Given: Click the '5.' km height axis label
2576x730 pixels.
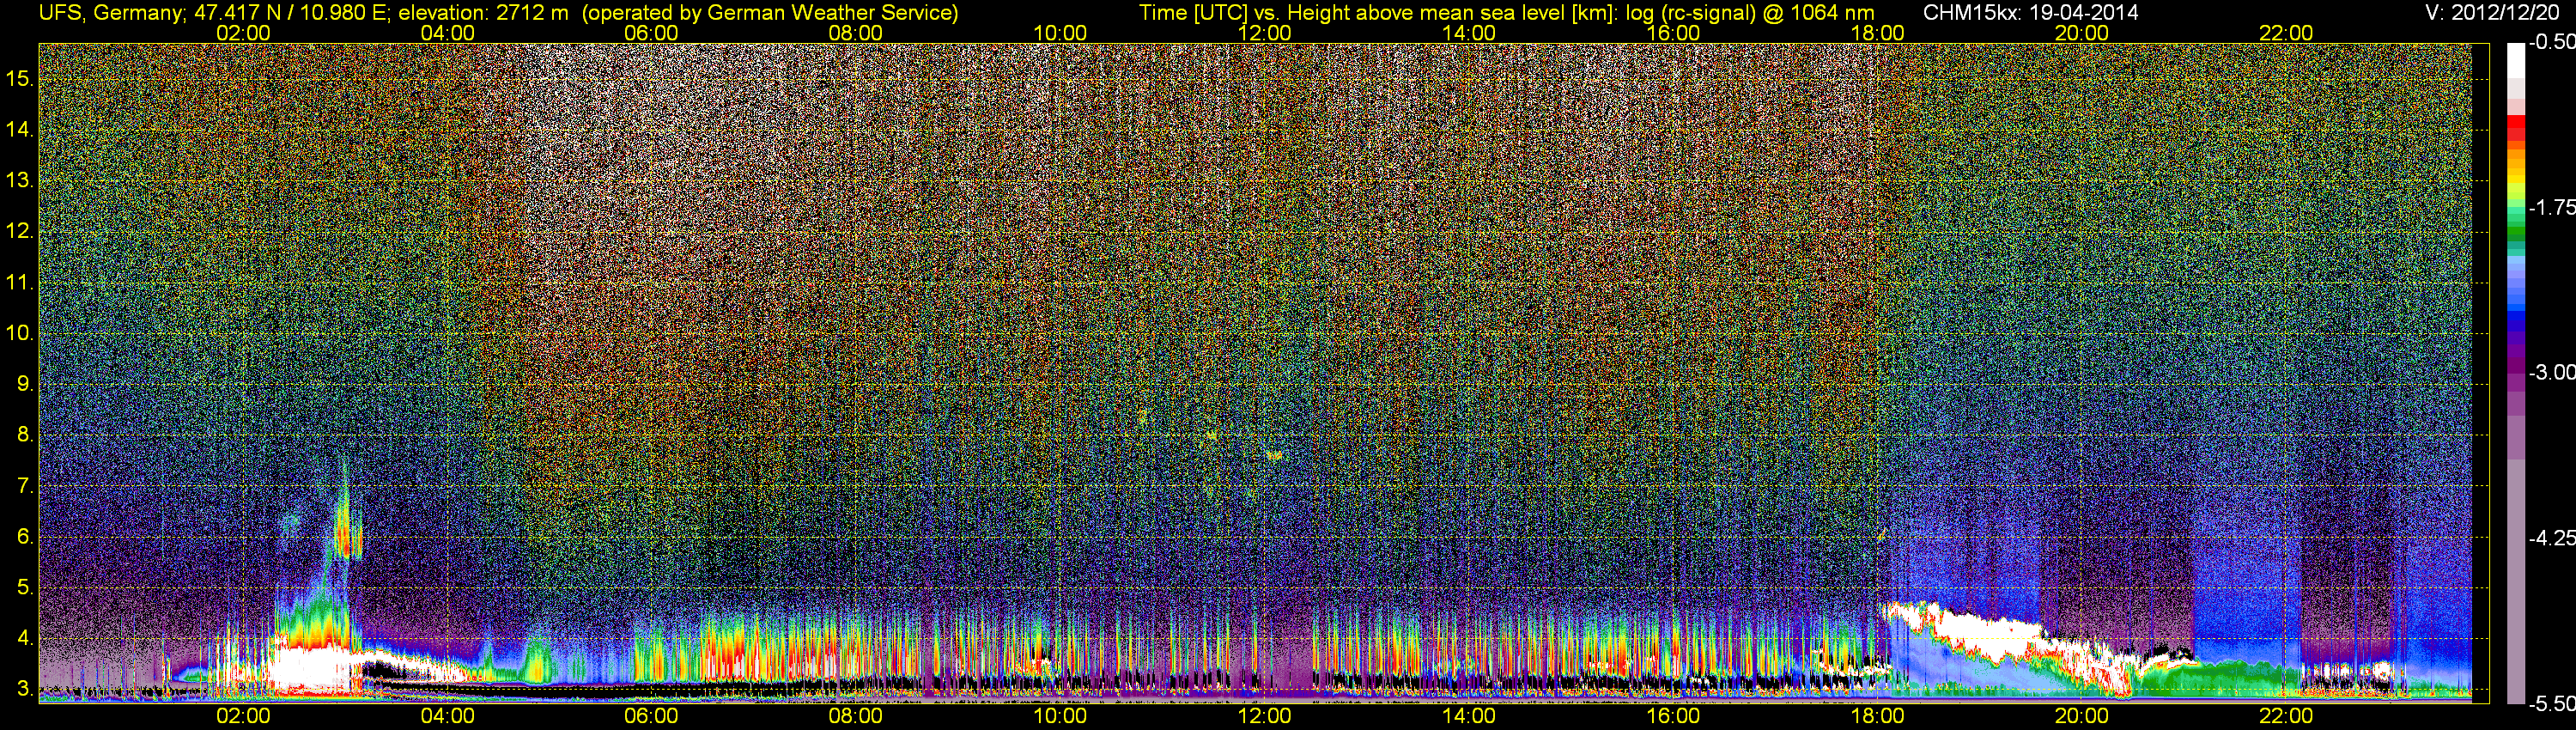Looking at the screenshot, I should click(25, 588).
